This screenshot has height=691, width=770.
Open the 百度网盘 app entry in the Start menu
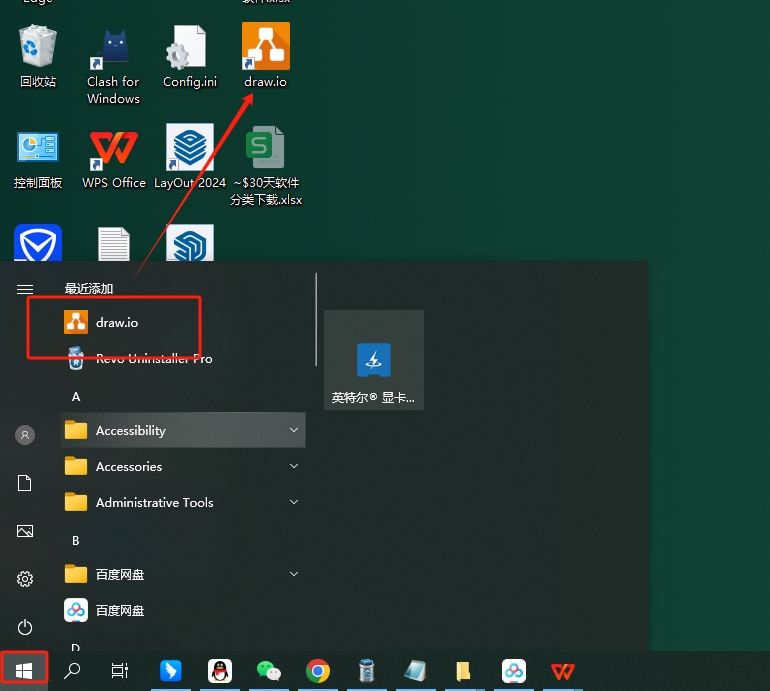click(x=183, y=610)
